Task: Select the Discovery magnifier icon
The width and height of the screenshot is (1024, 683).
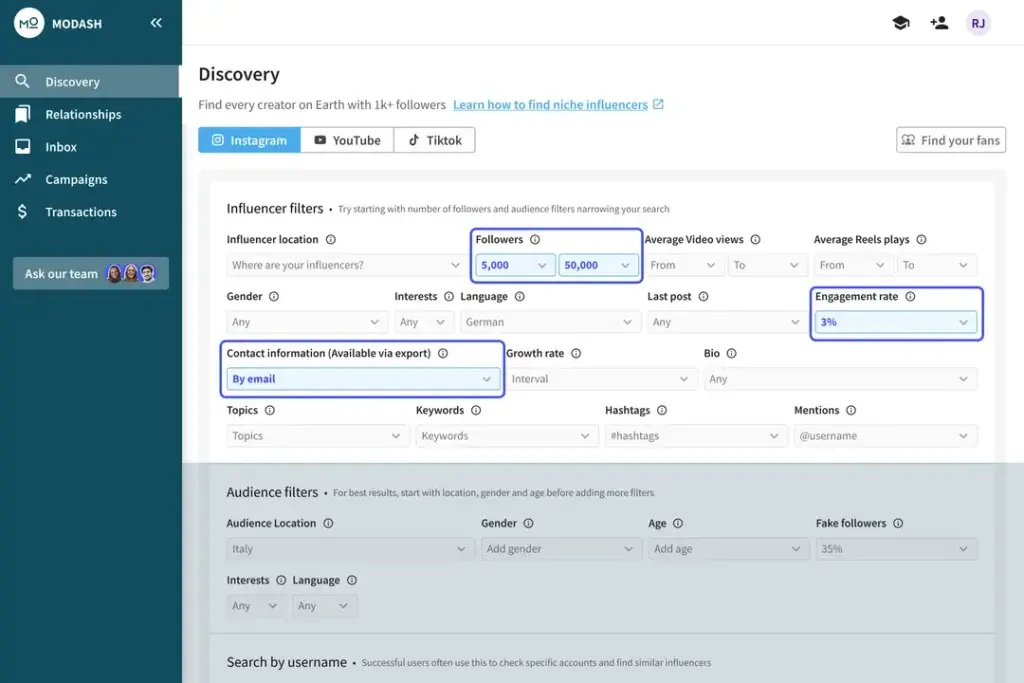Action: coord(22,81)
